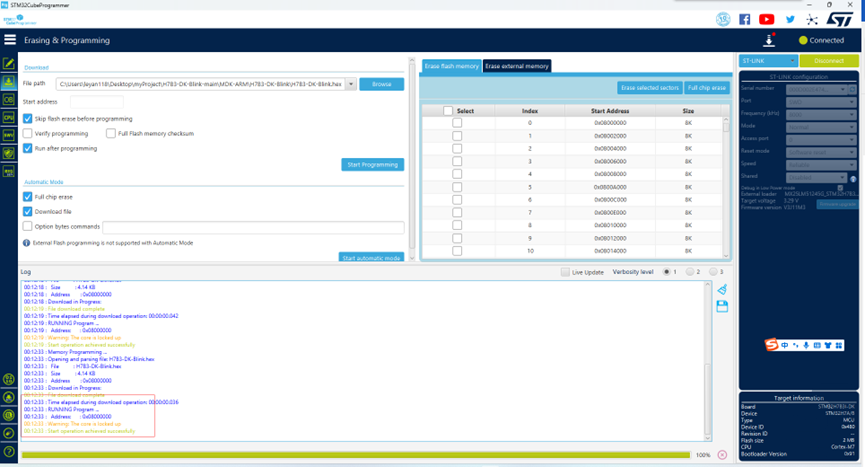Open the REG registers sidebar icon
This screenshot has width=865, height=467.
click(x=9, y=171)
